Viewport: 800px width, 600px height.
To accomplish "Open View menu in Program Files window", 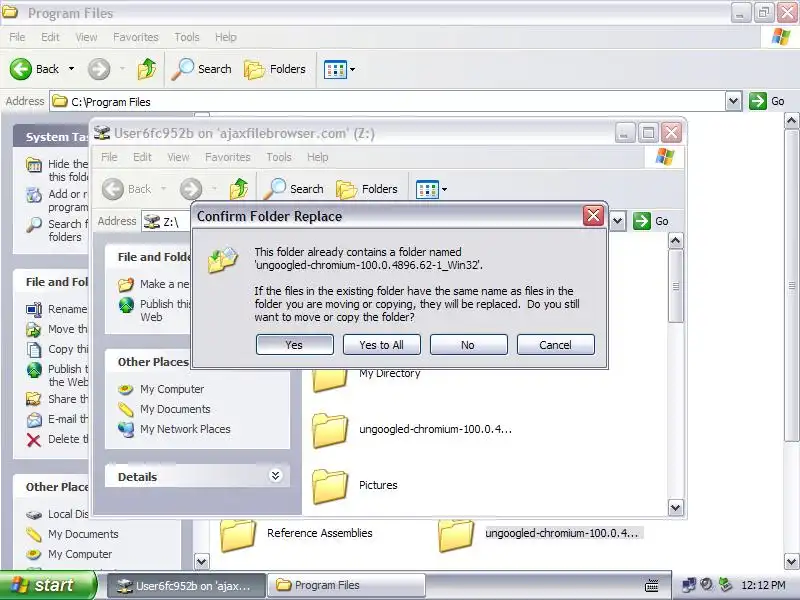I will (86, 37).
